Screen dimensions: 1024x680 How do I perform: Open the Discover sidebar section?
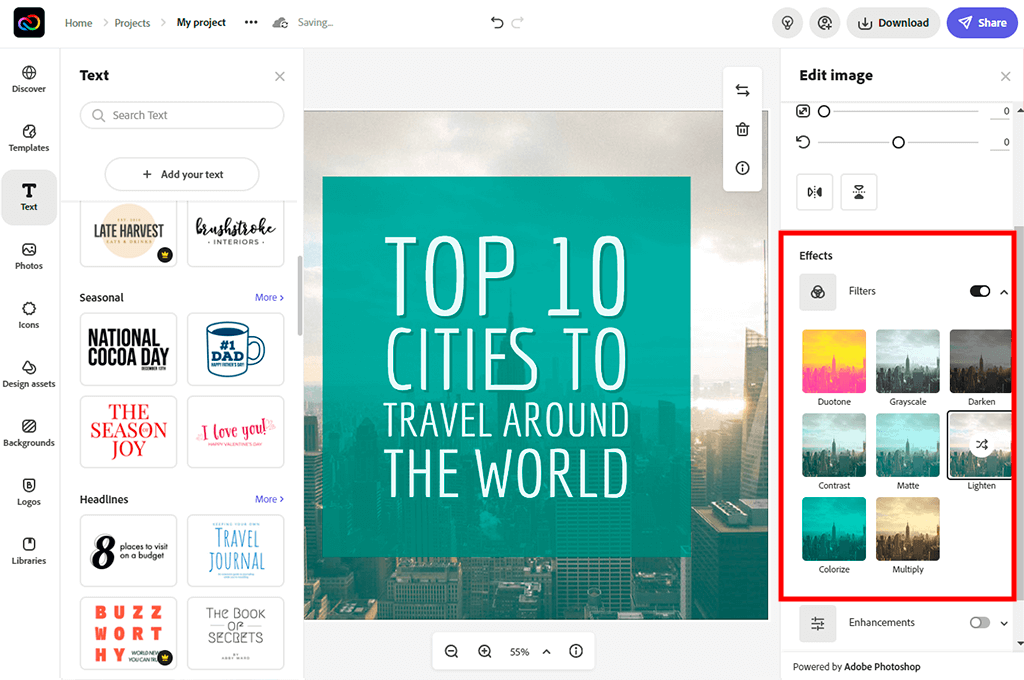[x=29, y=79]
